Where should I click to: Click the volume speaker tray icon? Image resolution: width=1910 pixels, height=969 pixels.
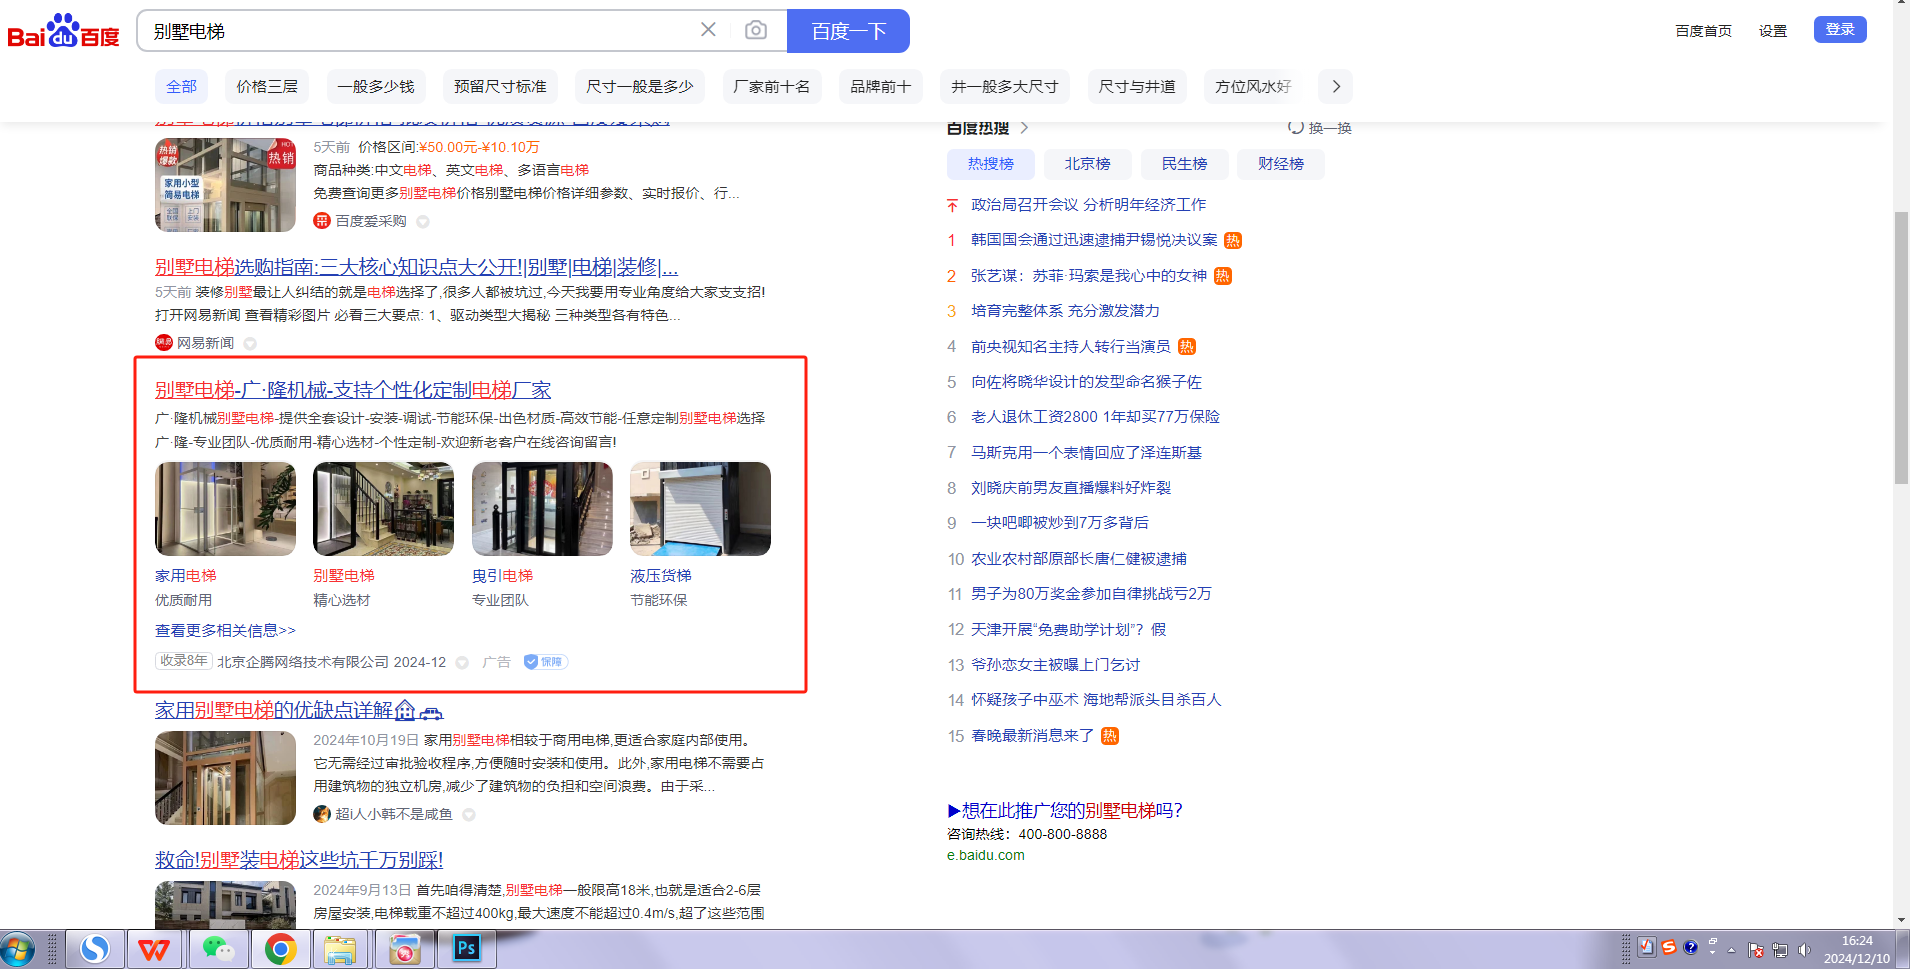tap(1804, 950)
